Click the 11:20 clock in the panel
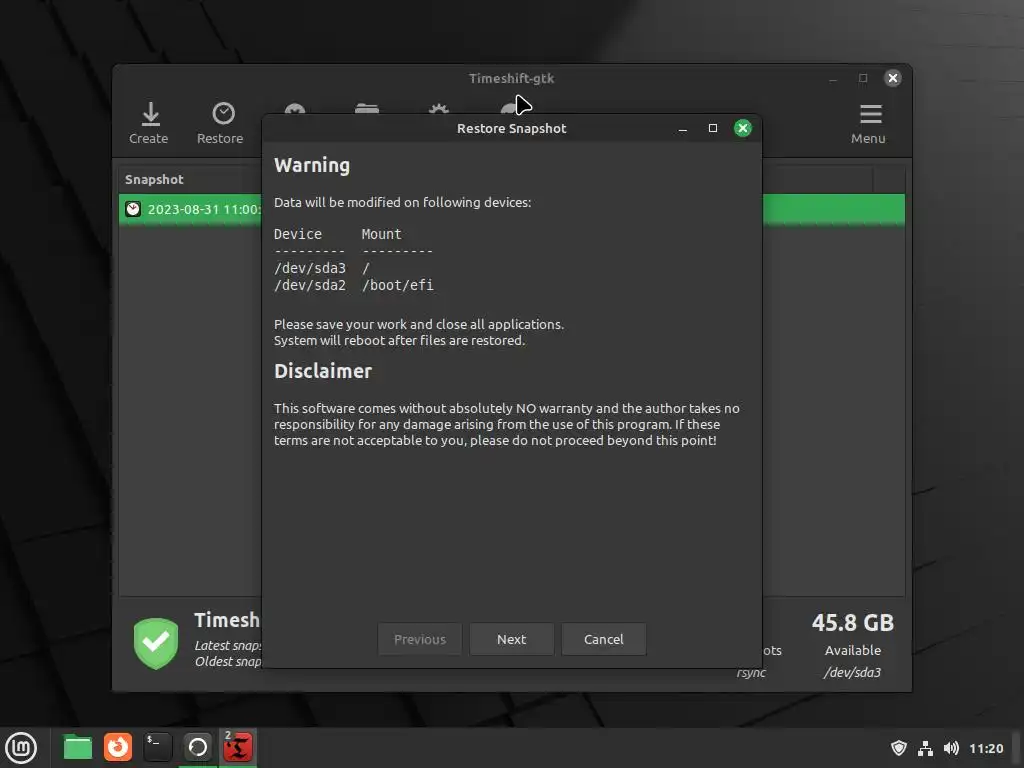This screenshot has width=1024, height=768. pos(986,748)
